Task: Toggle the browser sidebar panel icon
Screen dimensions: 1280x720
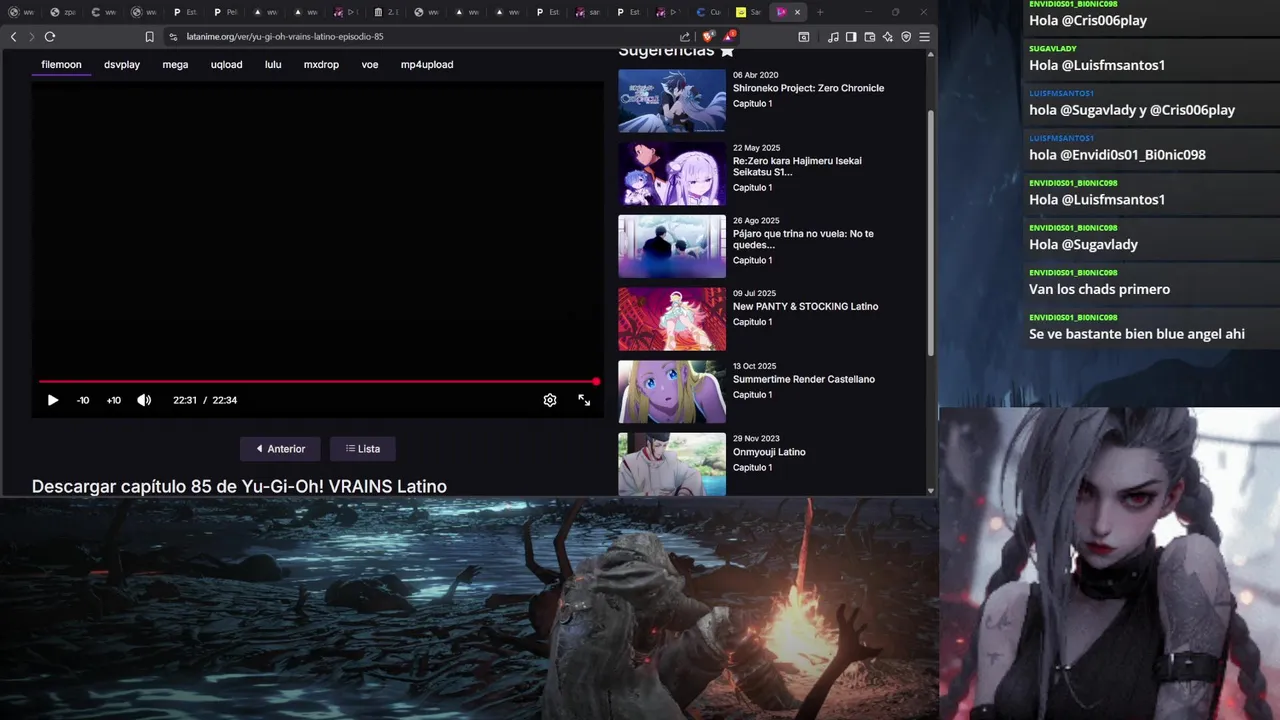Action: pyautogui.click(x=851, y=36)
